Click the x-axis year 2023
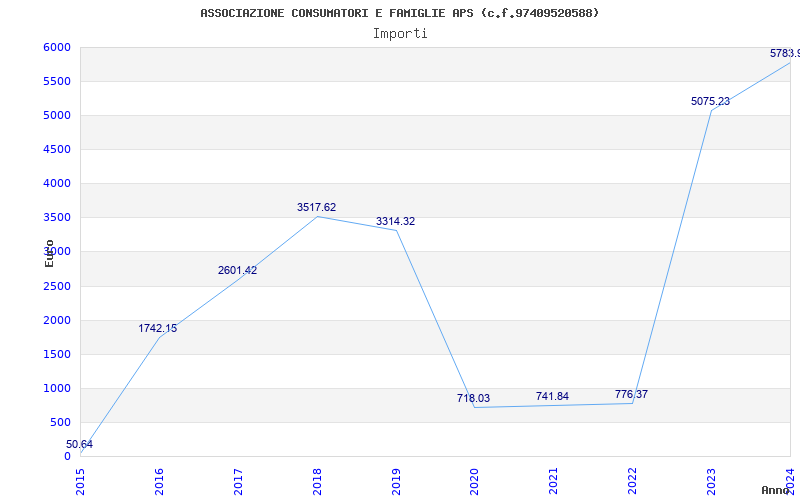This screenshot has height=500, width=800. point(711,481)
